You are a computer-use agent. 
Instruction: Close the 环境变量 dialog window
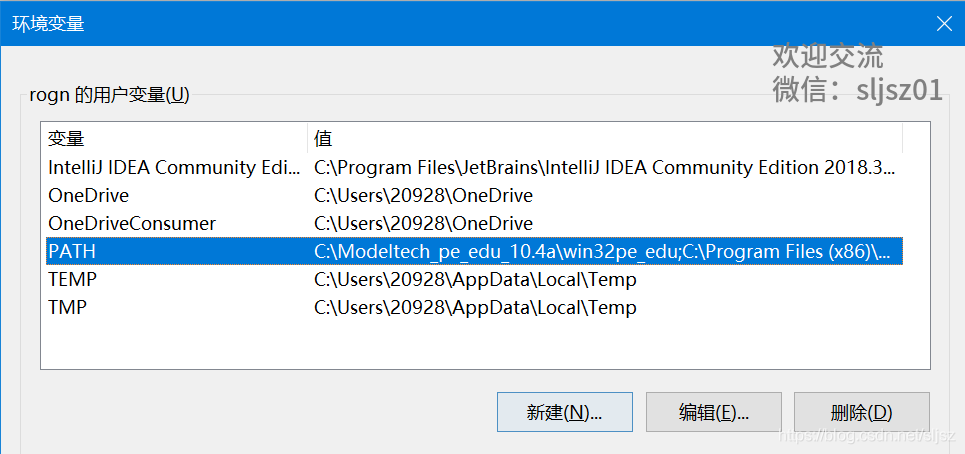point(942,23)
